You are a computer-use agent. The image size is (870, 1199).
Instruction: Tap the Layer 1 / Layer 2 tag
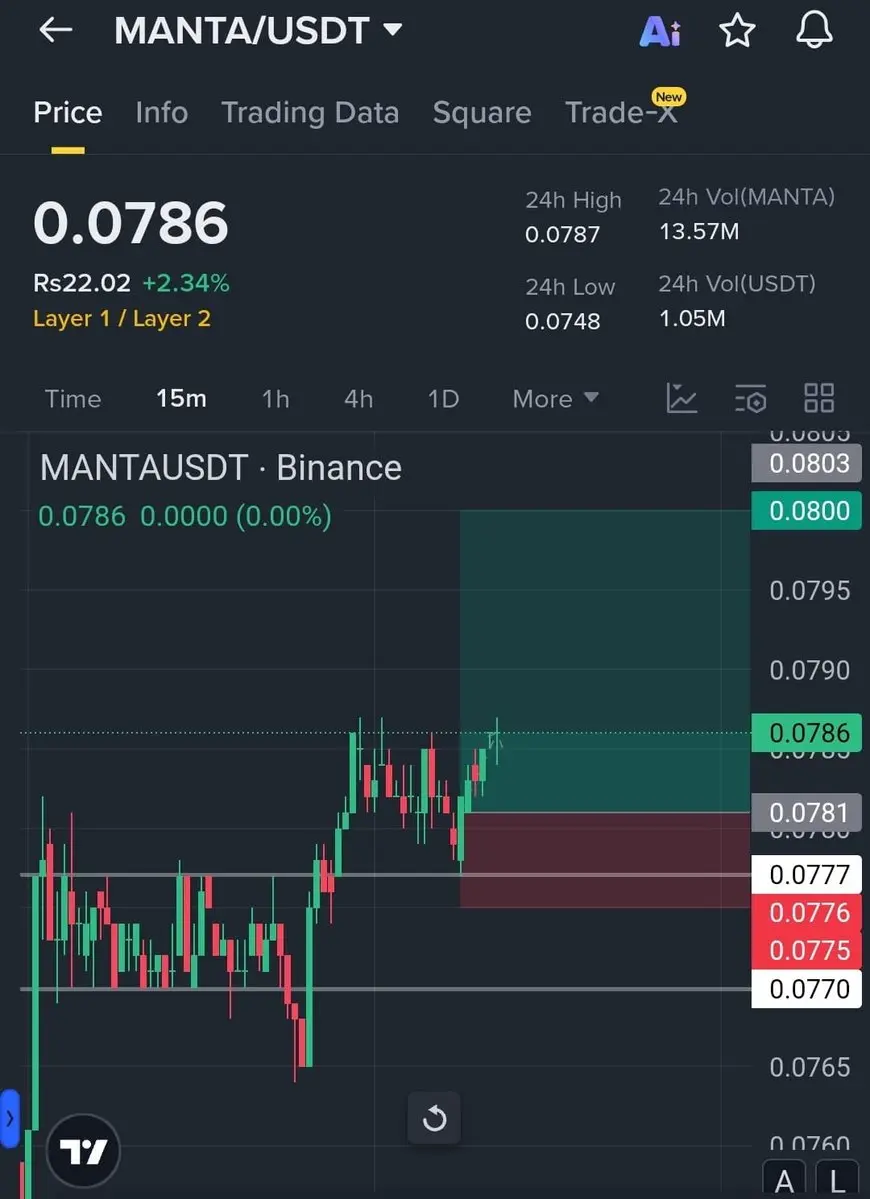click(x=122, y=318)
